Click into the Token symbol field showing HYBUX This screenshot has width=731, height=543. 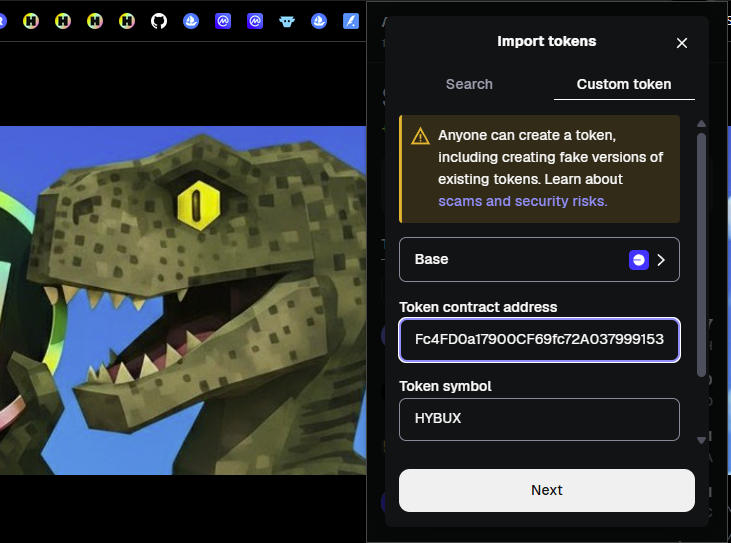[539, 419]
